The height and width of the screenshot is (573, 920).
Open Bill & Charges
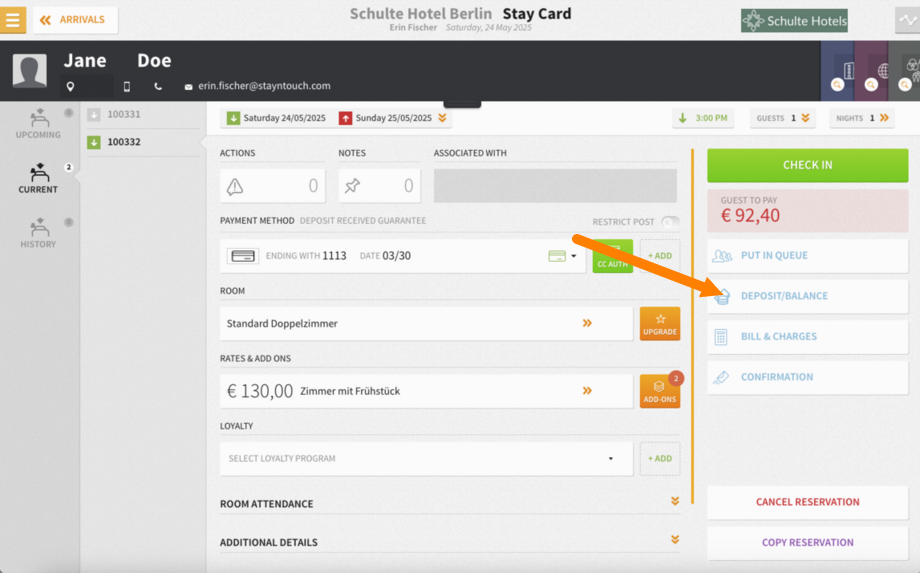tap(807, 337)
